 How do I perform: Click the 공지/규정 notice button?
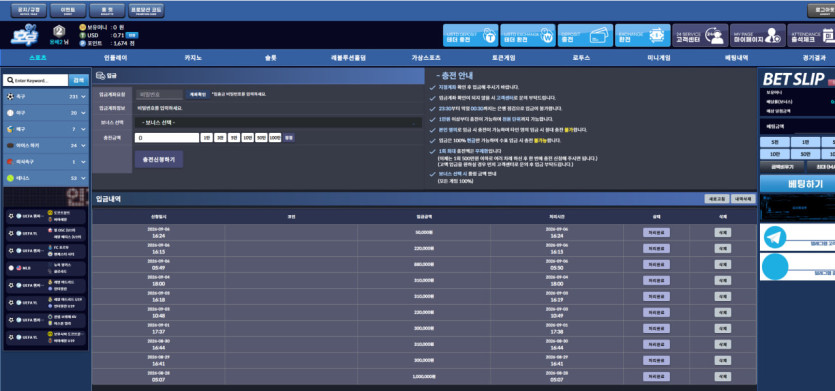pos(28,11)
